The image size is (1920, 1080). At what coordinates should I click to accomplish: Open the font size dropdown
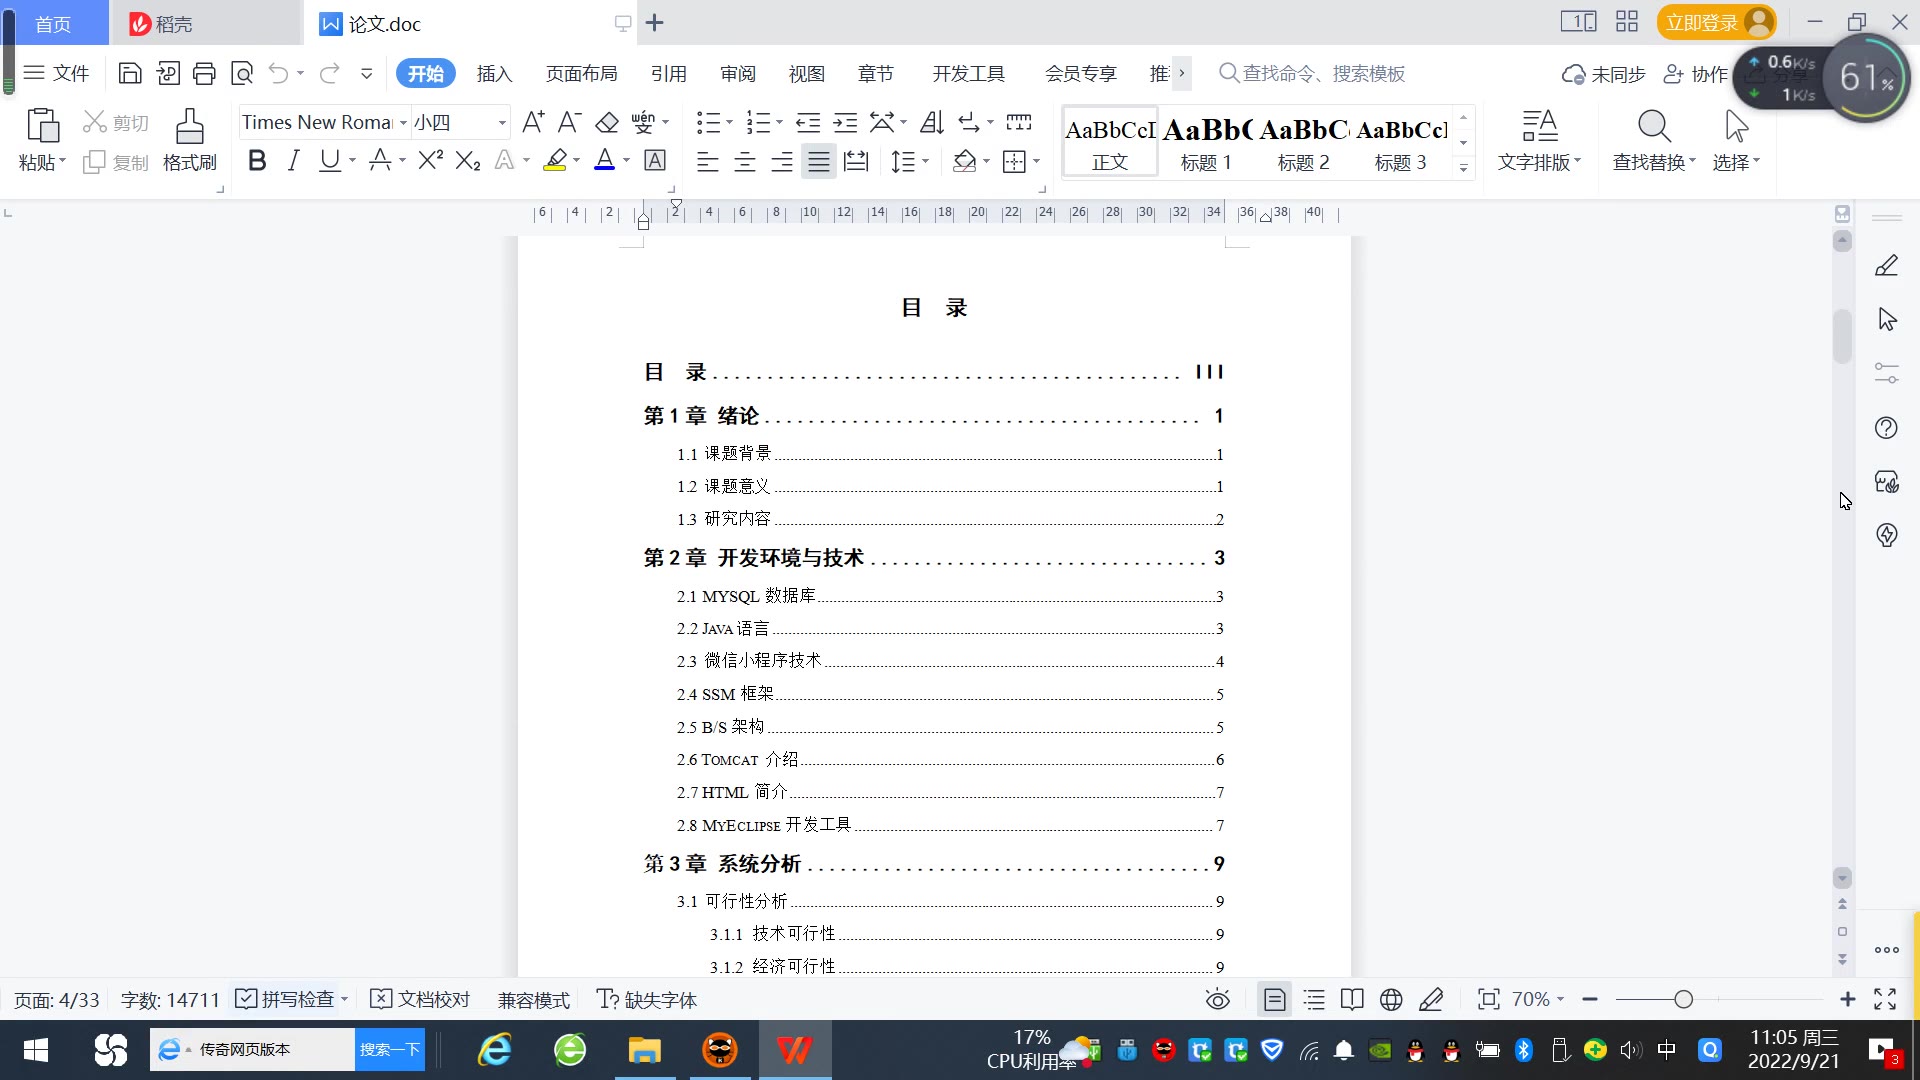click(502, 122)
